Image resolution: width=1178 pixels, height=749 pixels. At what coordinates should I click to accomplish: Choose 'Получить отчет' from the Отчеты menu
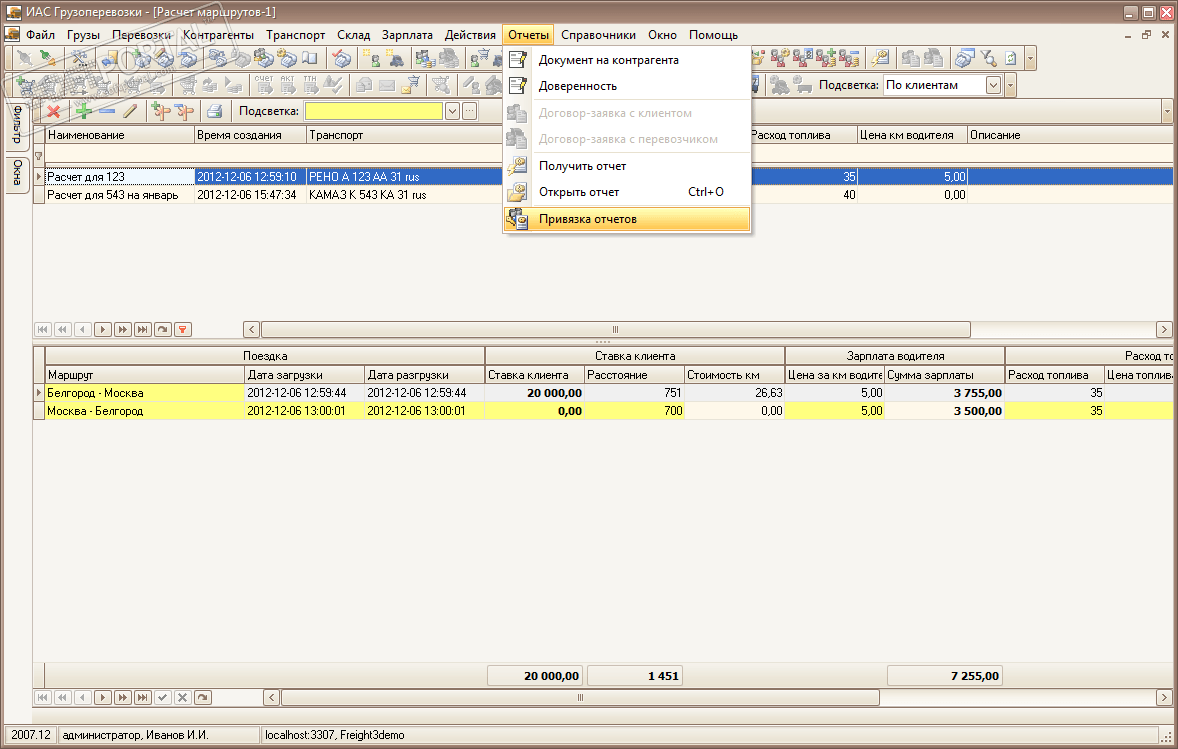(x=582, y=166)
